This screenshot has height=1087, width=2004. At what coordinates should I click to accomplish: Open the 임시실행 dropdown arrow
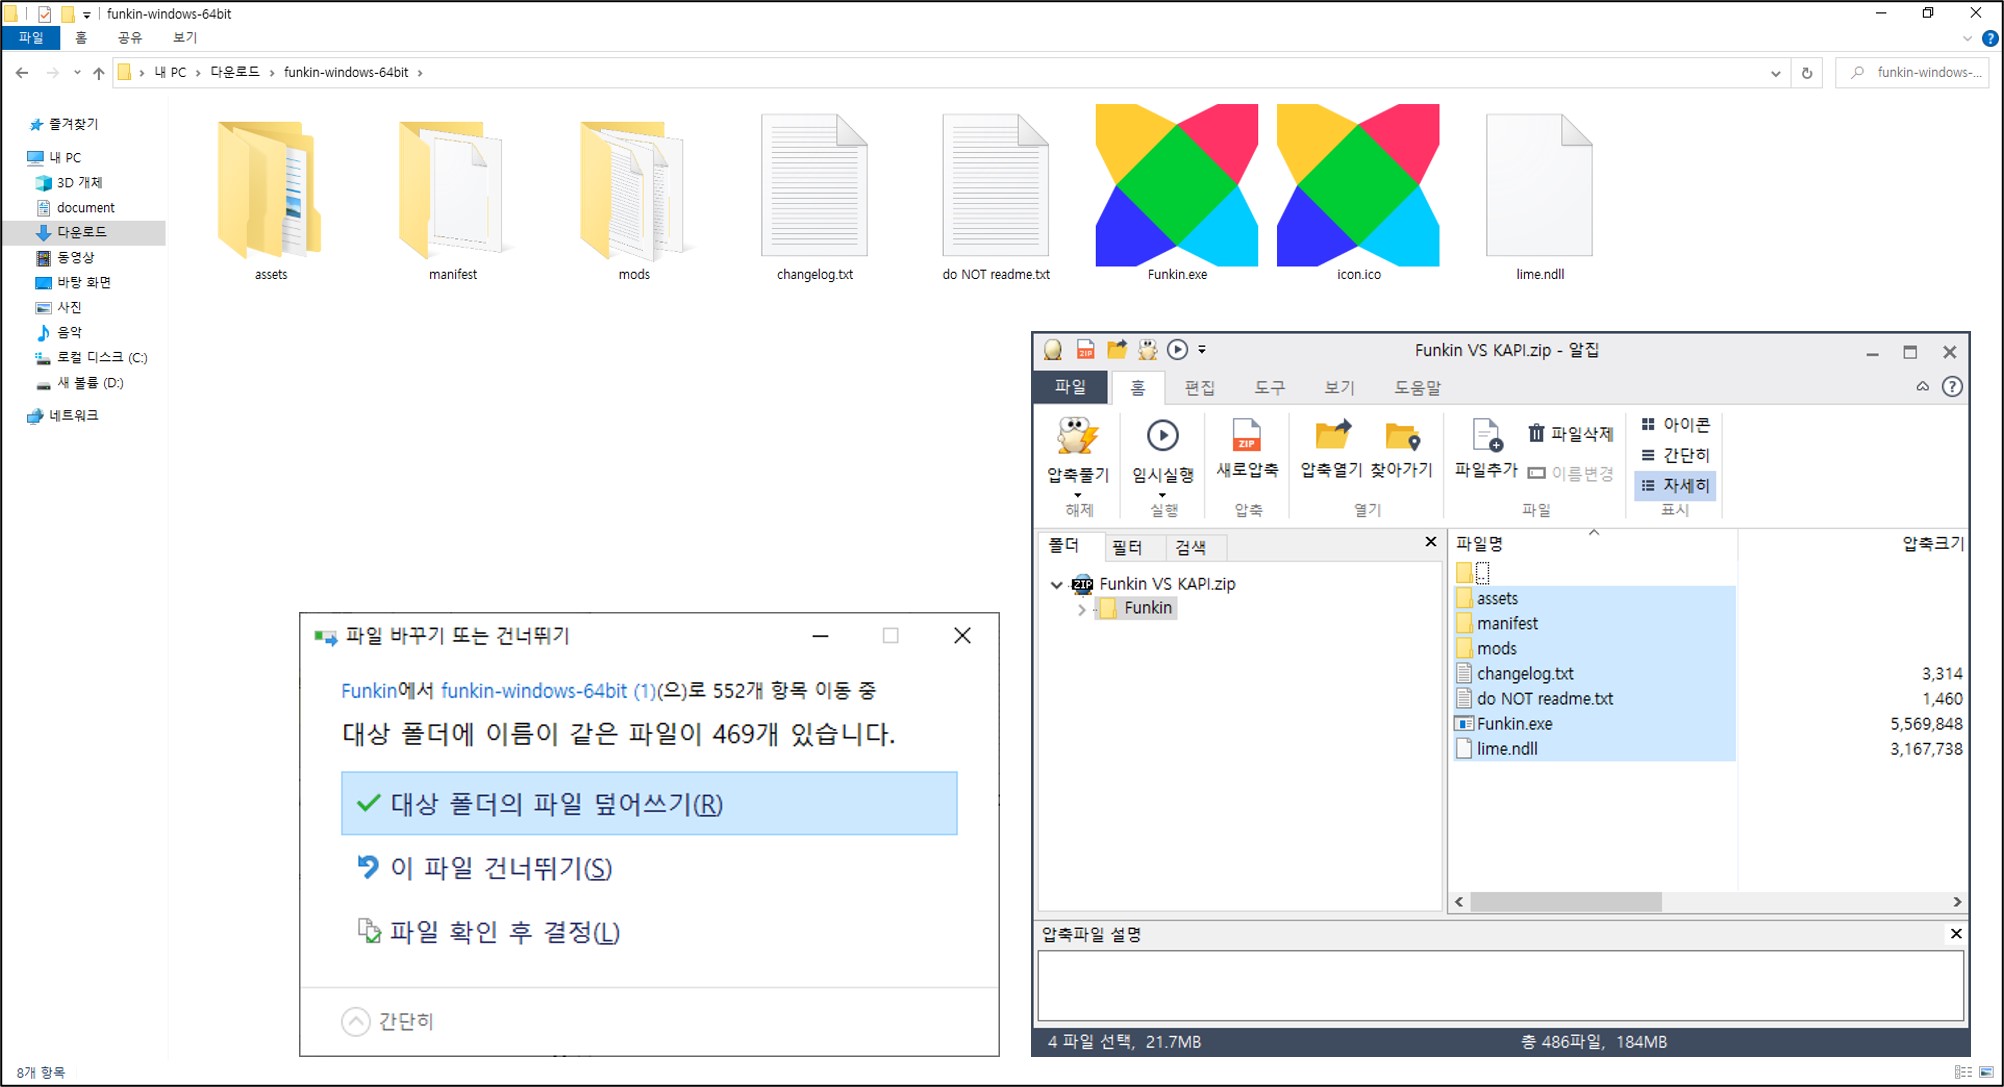(1162, 495)
